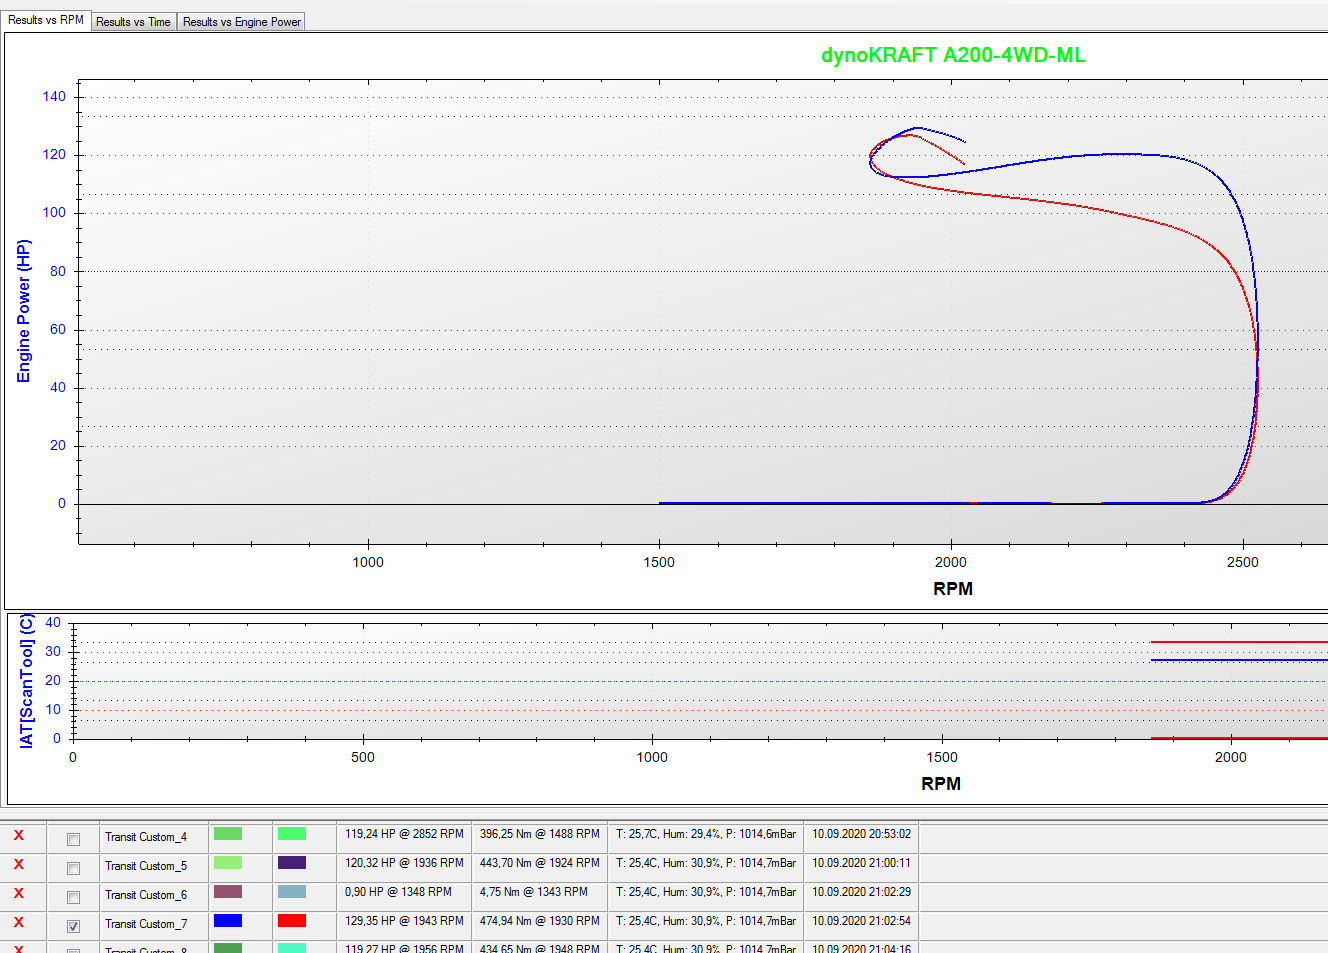Image resolution: width=1328 pixels, height=953 pixels.
Task: Tick the checkbox for Transit Custom_5
Action: pos(73,868)
